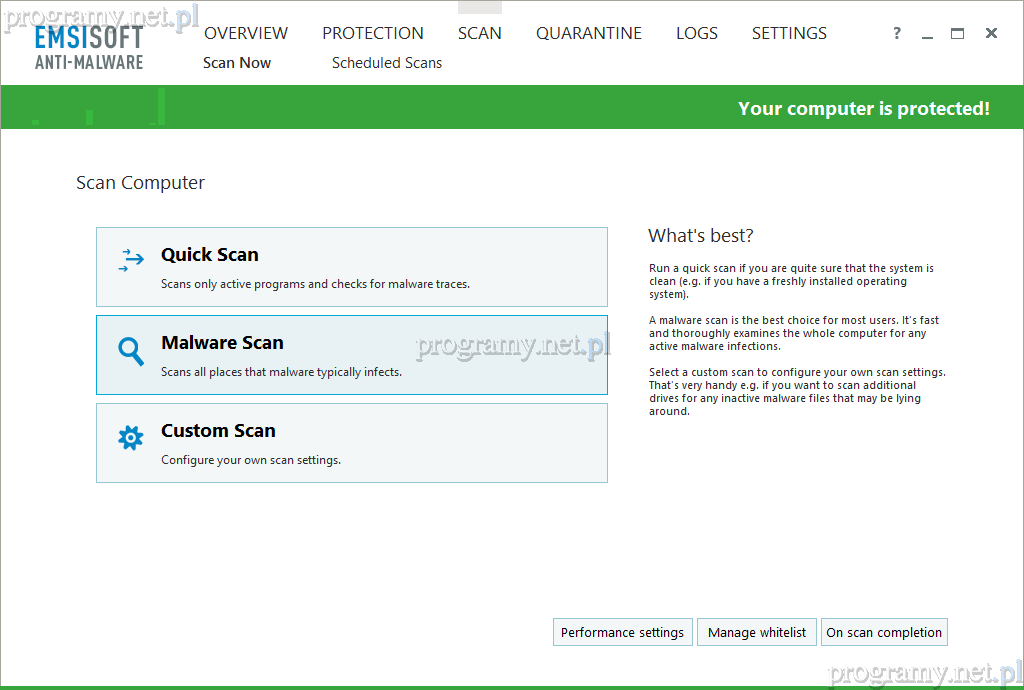Viewport: 1024px width, 690px height.
Task: Open help via the question mark icon
Action: pos(897,34)
